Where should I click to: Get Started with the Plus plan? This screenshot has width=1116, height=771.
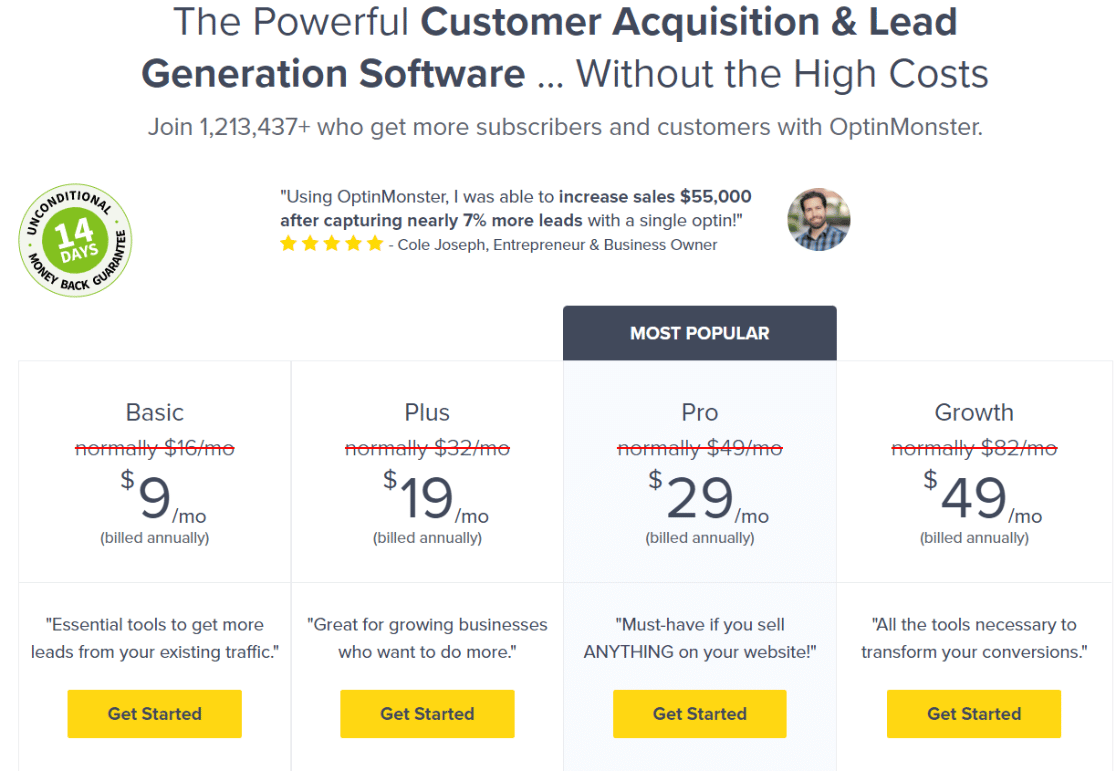point(427,713)
